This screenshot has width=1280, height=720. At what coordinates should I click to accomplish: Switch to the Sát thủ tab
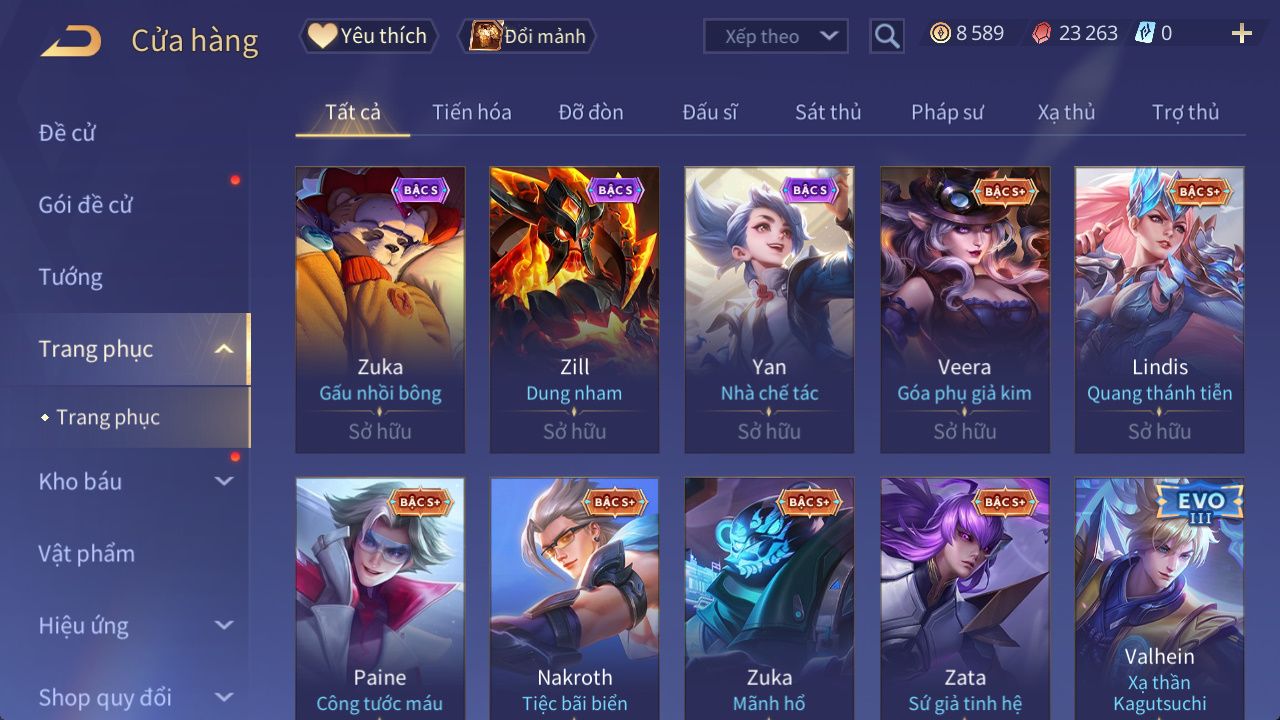(828, 112)
